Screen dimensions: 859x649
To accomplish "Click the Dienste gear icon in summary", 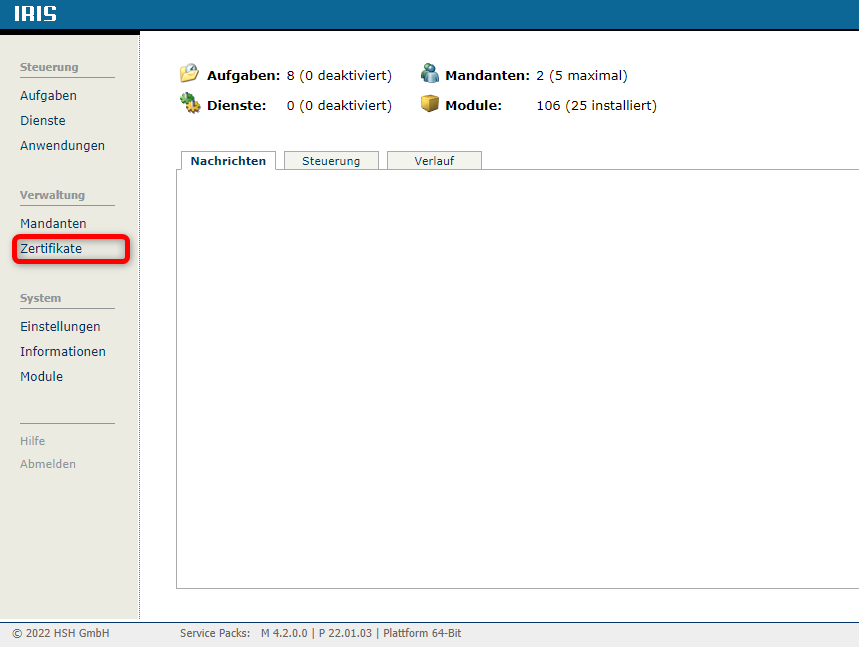I will coord(189,103).
